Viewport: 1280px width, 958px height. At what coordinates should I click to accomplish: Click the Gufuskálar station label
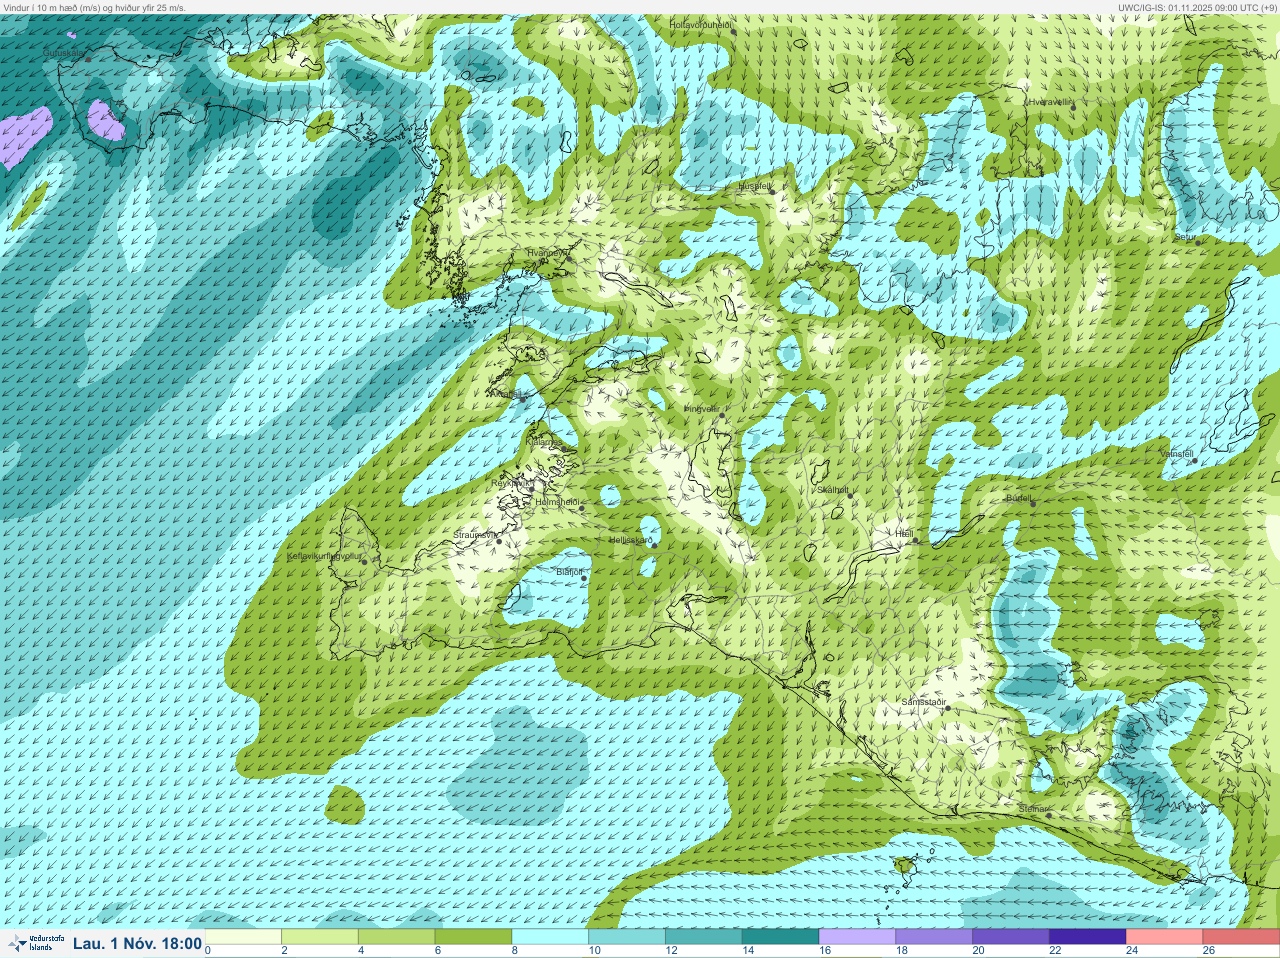point(64,52)
